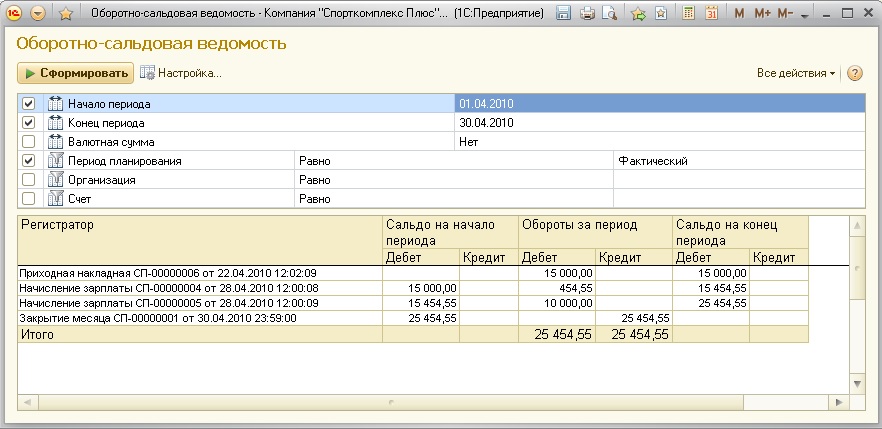Click the empty Организация value cell
882x429 pixels.
[740, 180]
